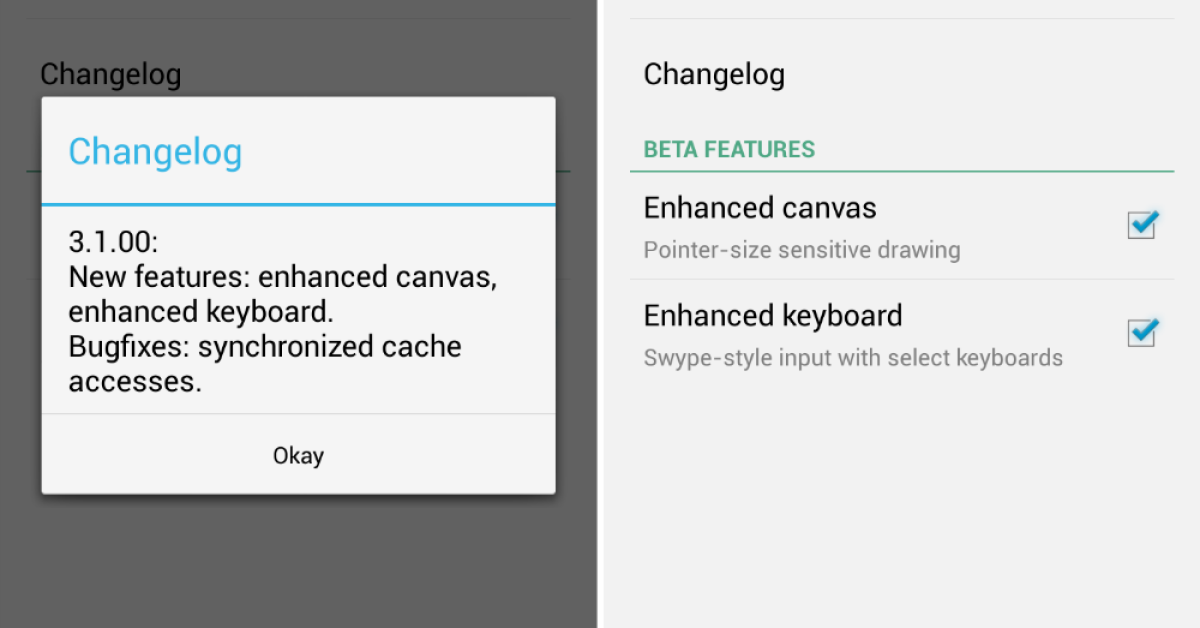Click the 'New features: enhanced canvas' line
Image resolution: width=1200 pixels, height=628 pixels.
tap(282, 277)
